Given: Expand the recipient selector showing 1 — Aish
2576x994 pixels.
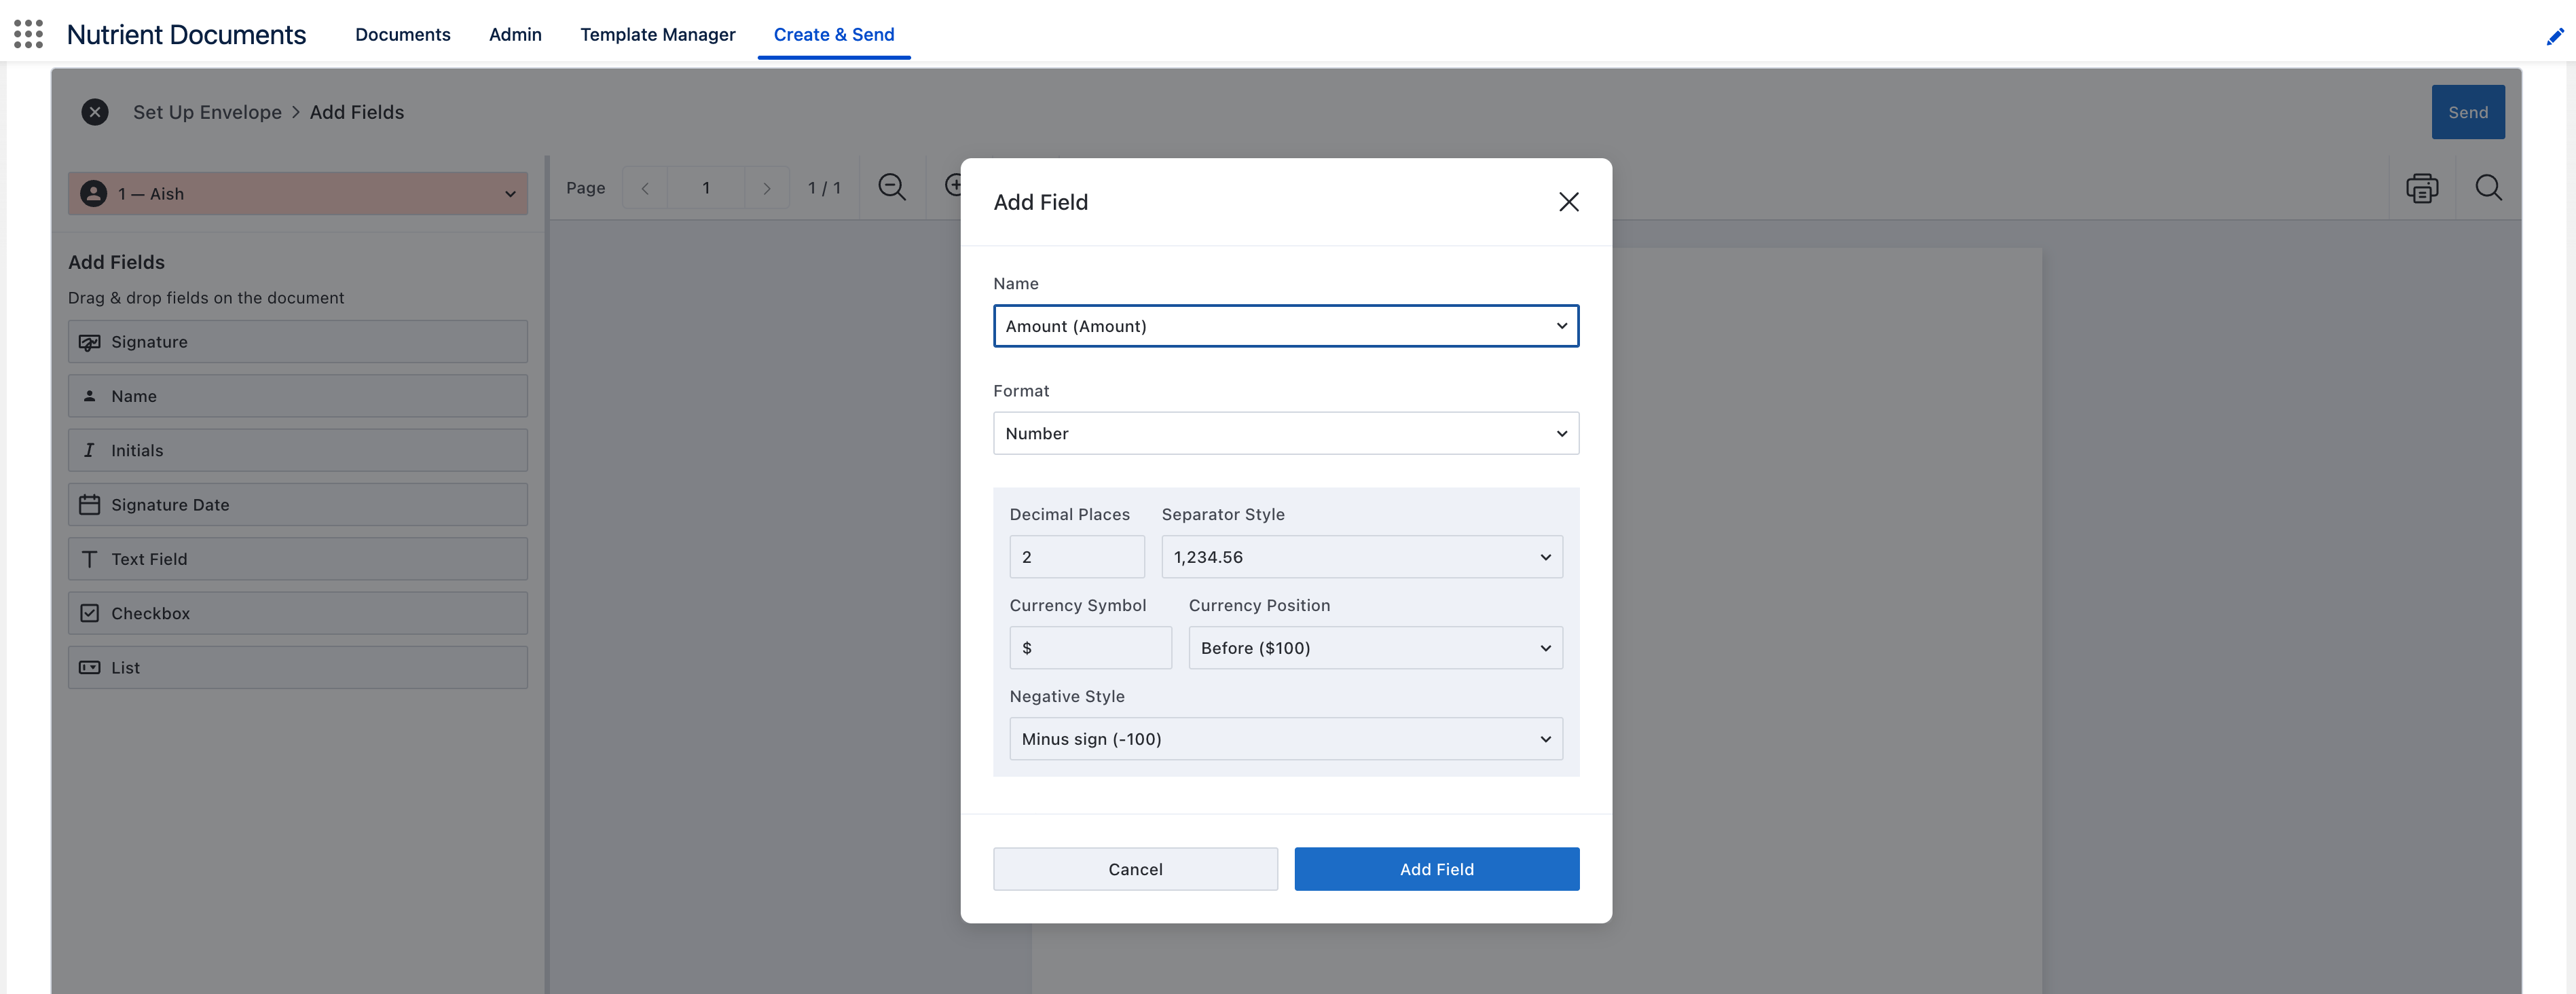Looking at the screenshot, I should point(297,193).
